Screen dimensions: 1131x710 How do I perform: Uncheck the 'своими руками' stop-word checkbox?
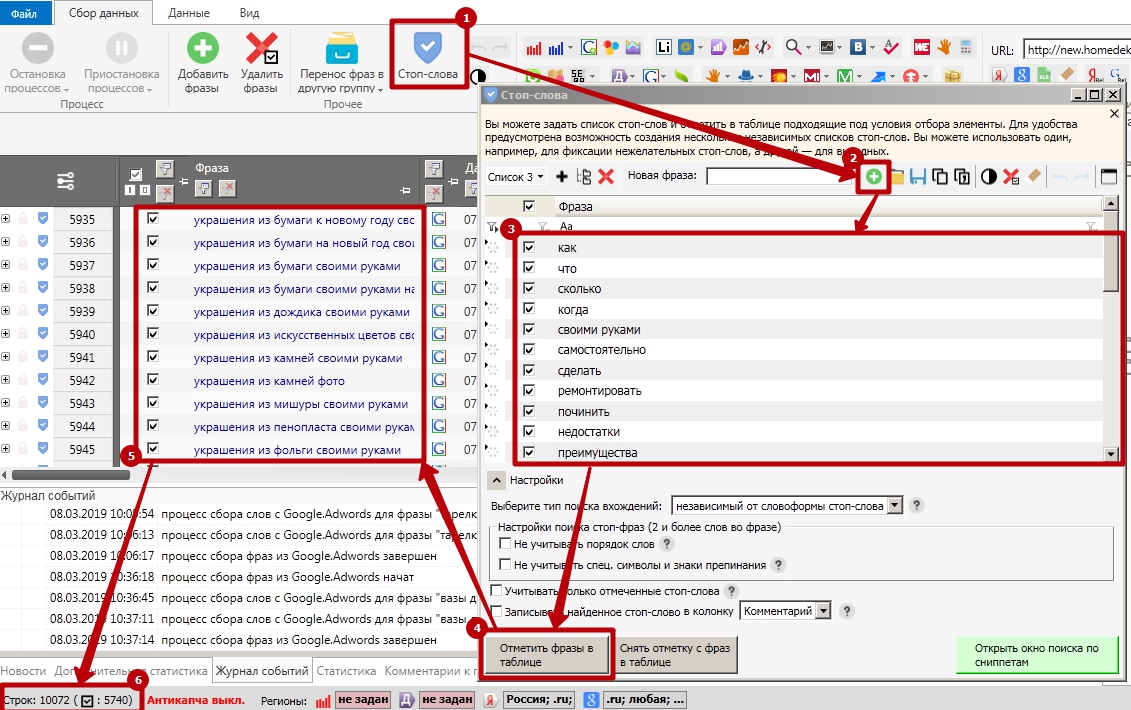point(529,329)
